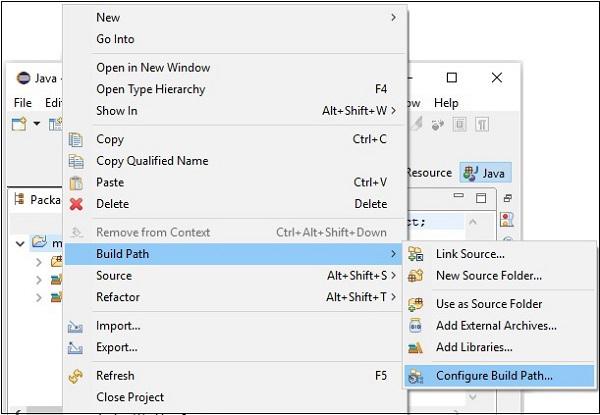Select Close Project menu entry
The width and height of the screenshot is (600, 415).
click(x=130, y=397)
